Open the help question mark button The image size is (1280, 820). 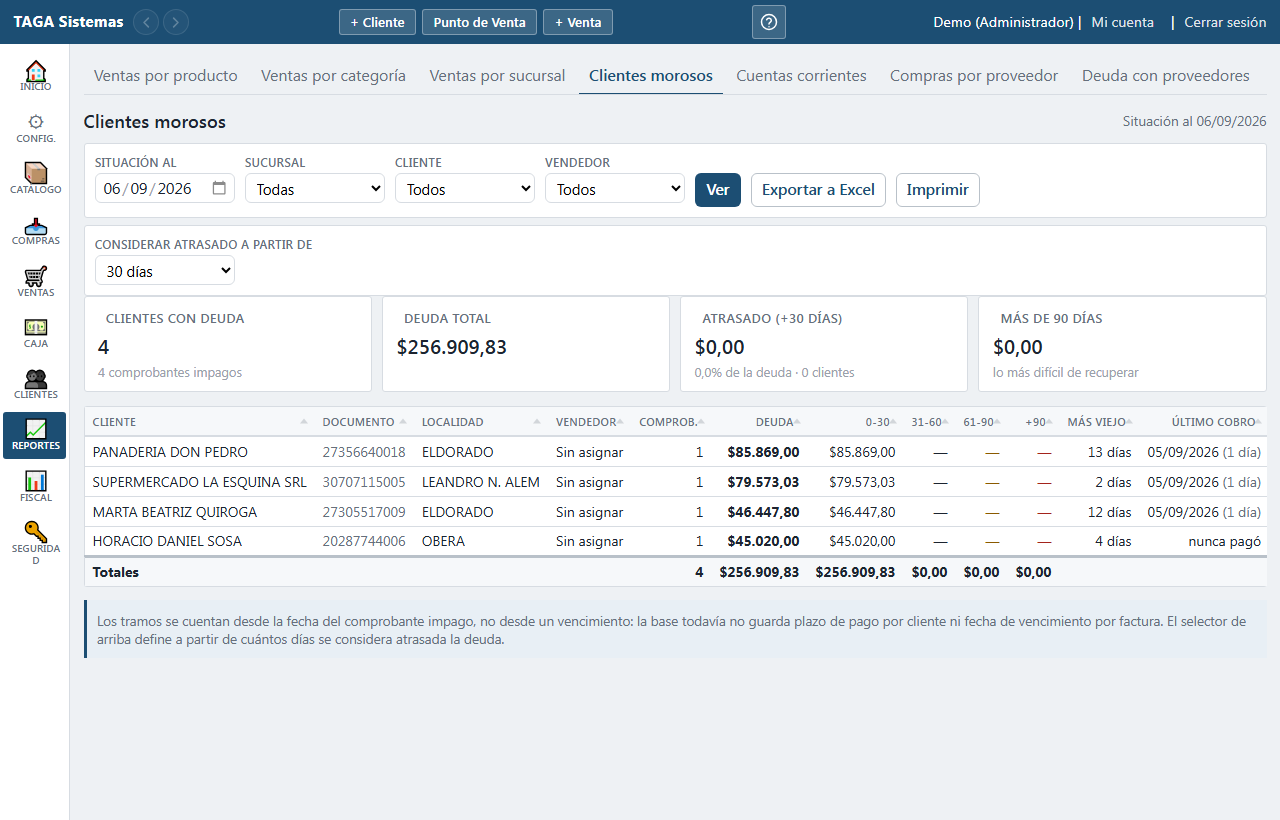[x=769, y=22]
